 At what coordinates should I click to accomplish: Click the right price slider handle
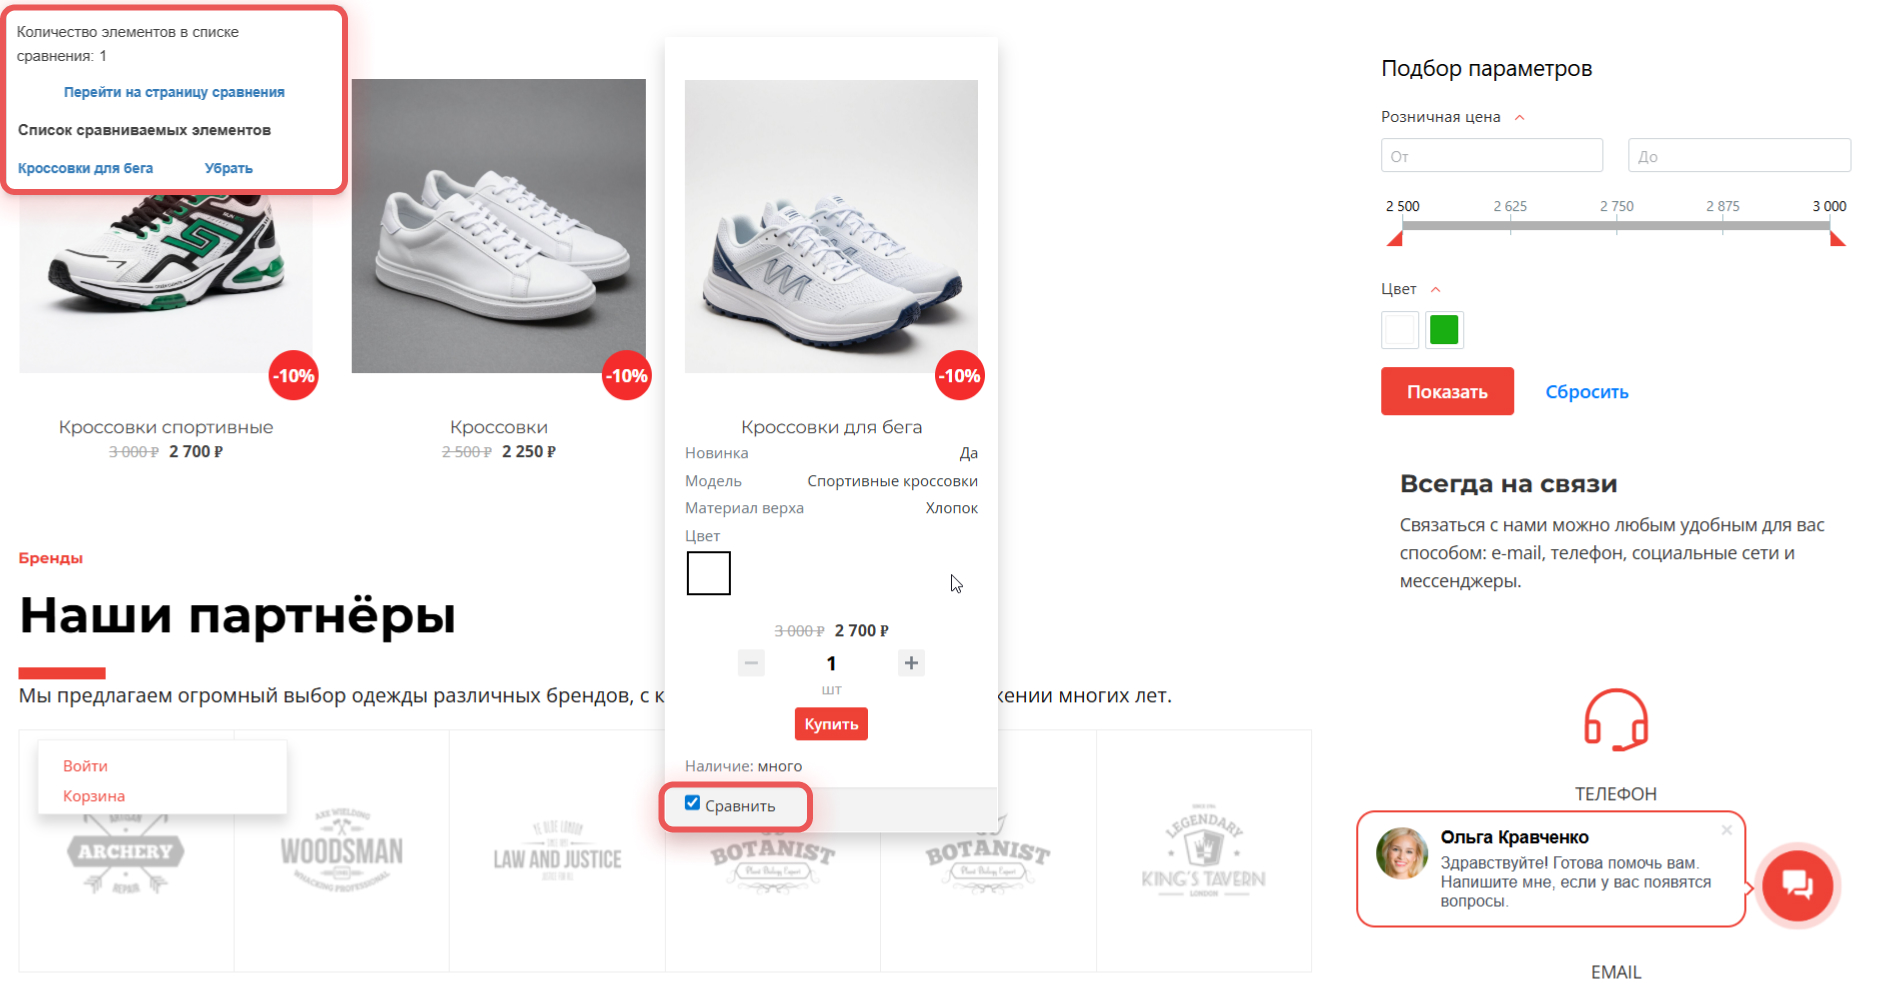1837,238
